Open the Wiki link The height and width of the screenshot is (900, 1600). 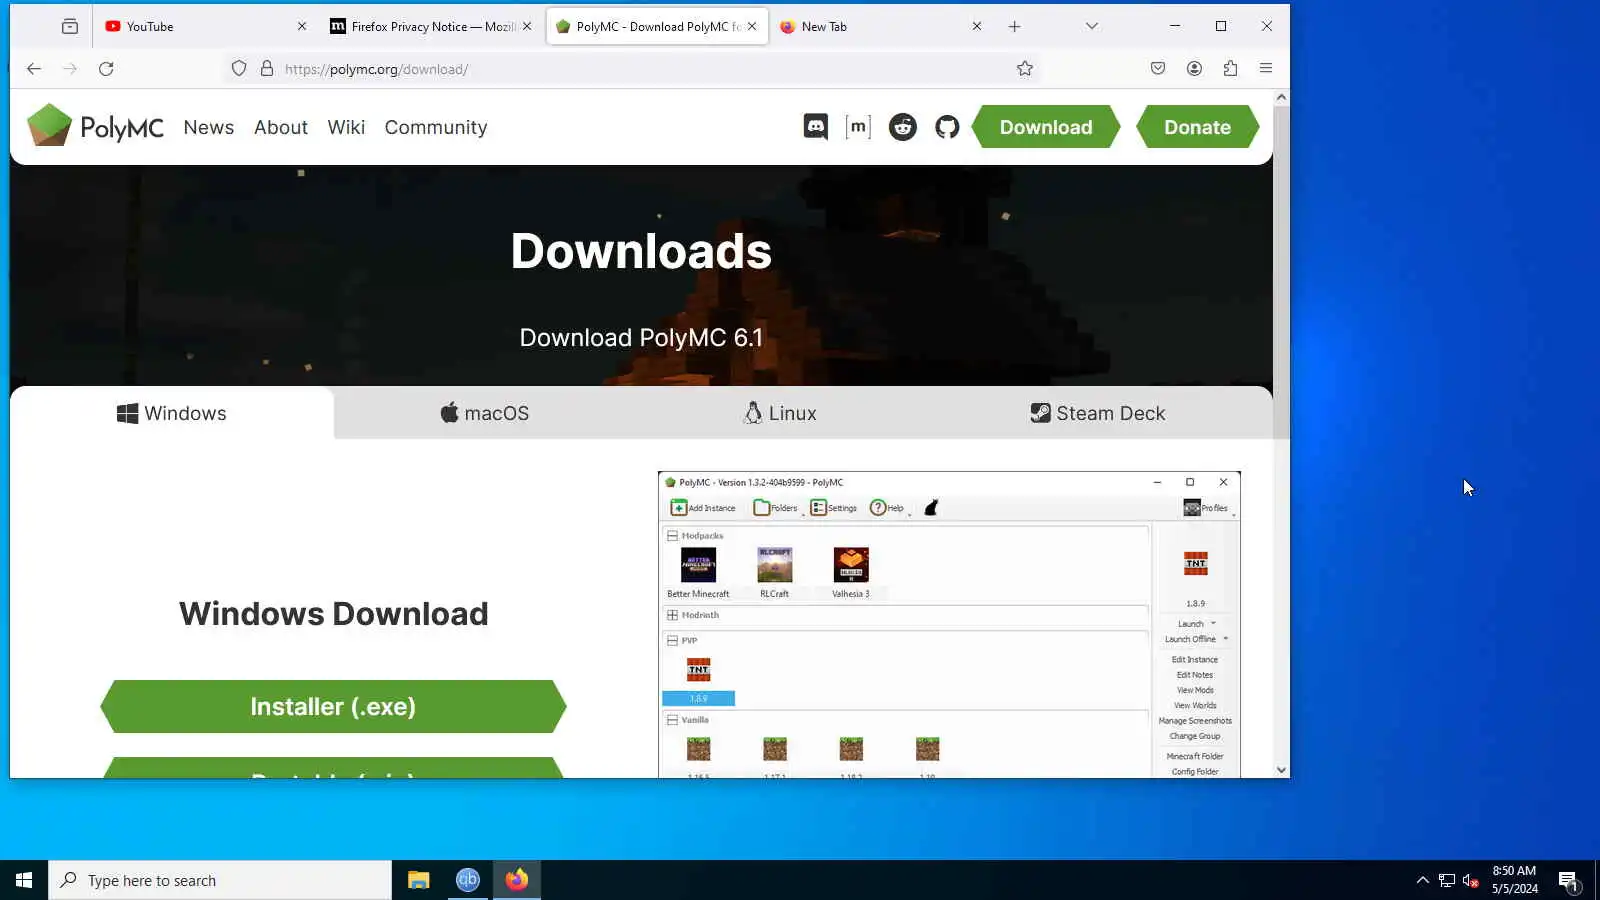[x=346, y=127]
